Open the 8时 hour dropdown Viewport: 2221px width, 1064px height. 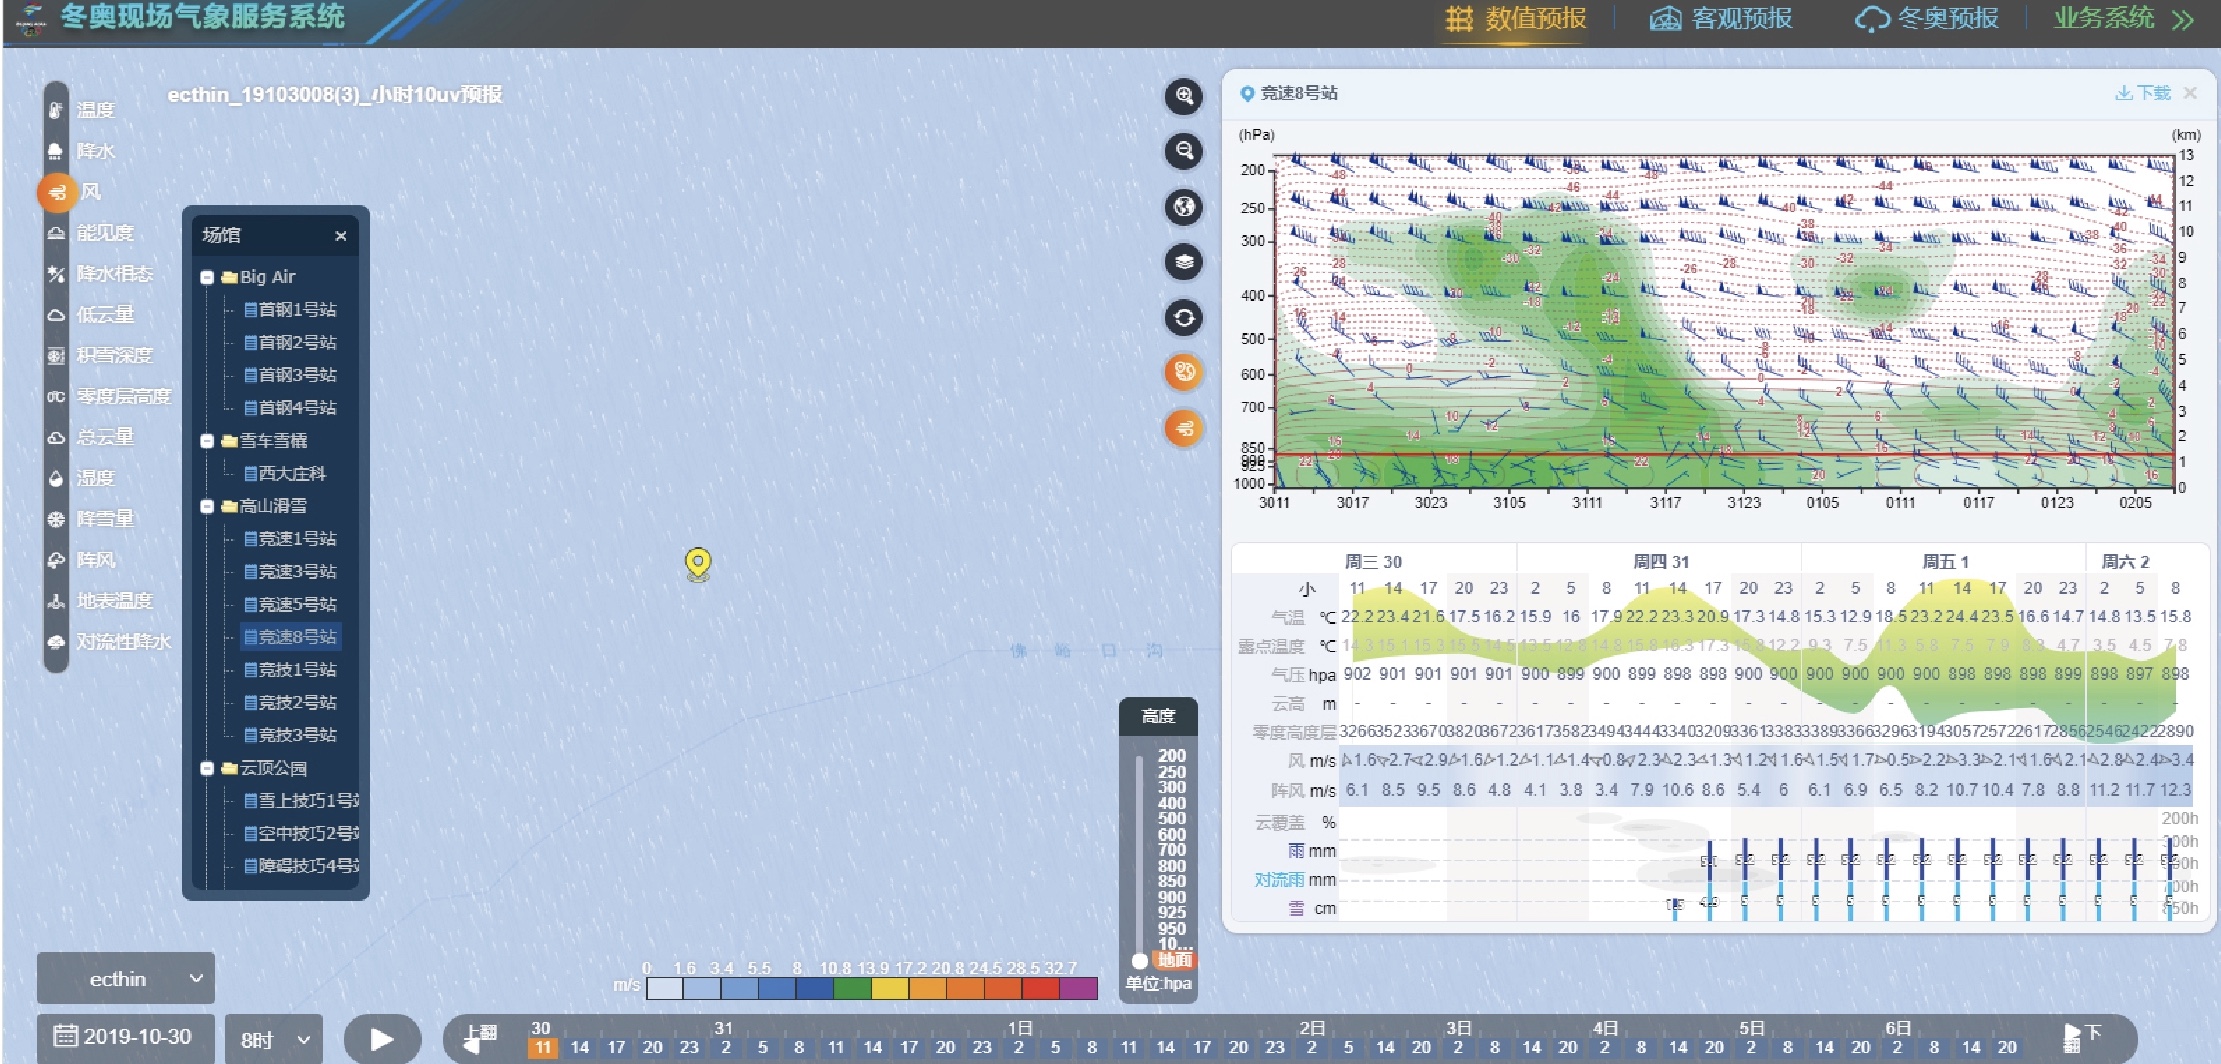coord(274,1040)
